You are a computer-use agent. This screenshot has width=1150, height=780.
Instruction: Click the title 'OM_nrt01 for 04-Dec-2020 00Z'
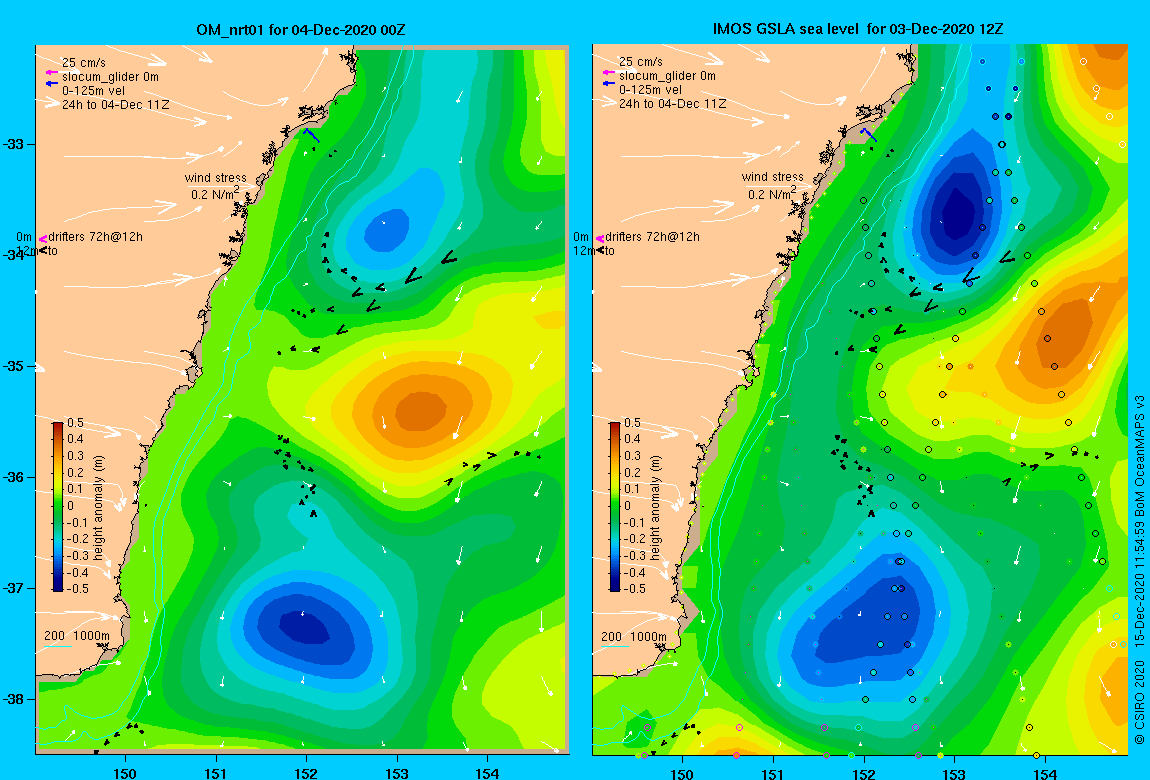(x=301, y=30)
